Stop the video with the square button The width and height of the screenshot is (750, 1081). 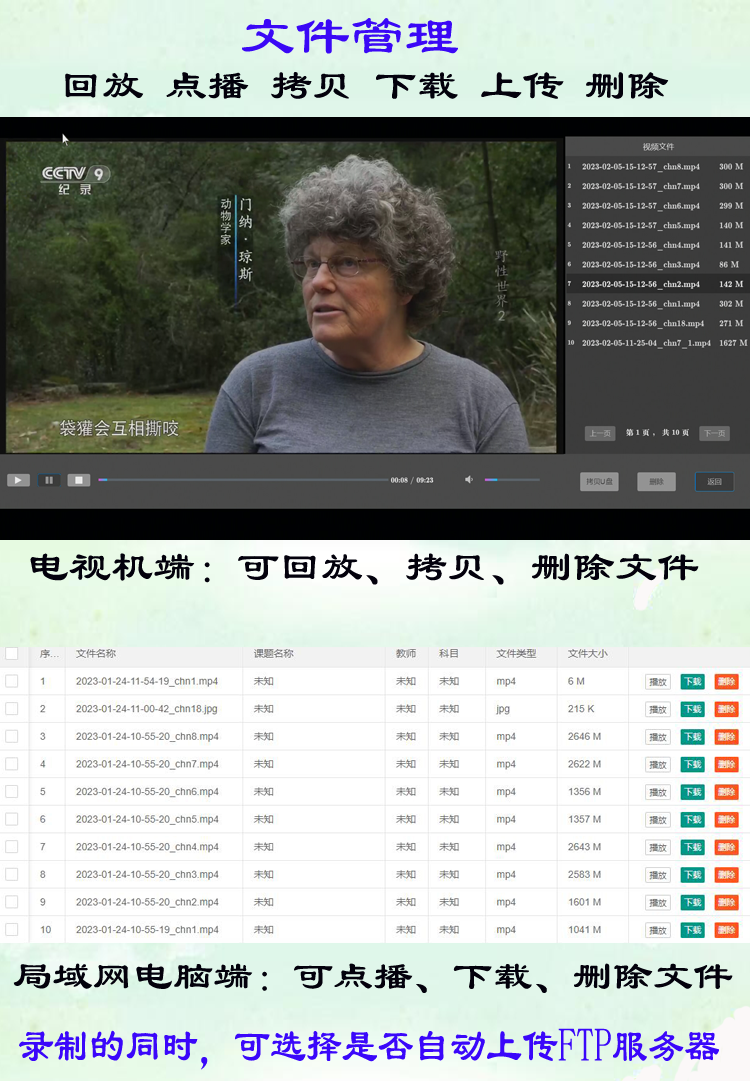[x=79, y=480]
